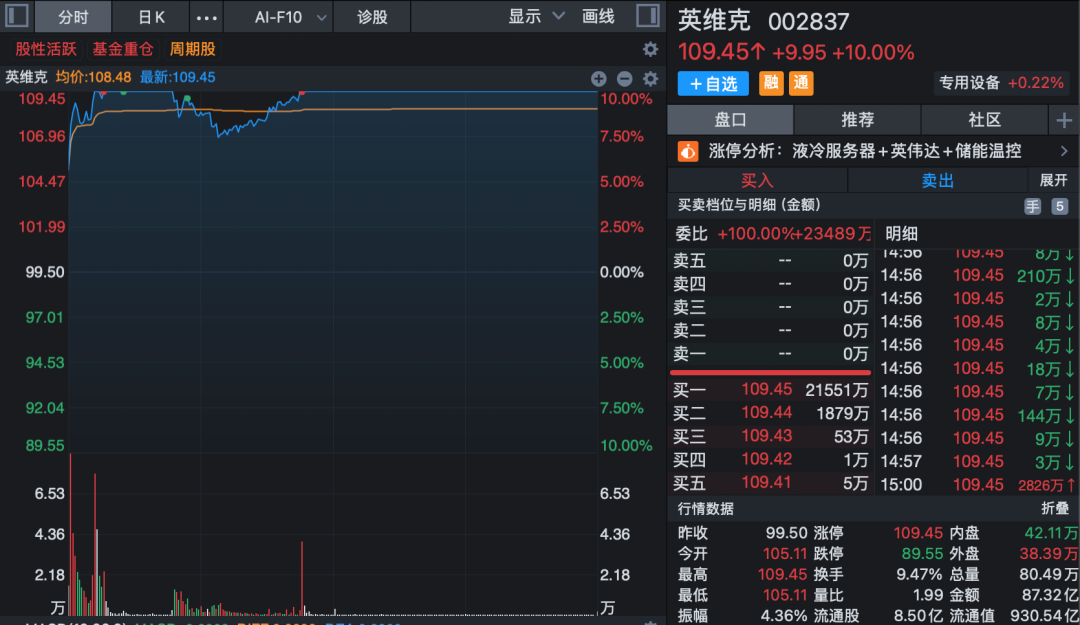The height and width of the screenshot is (625, 1080).
Task: Click the +自选 add to watchlist button
Action: click(x=712, y=83)
